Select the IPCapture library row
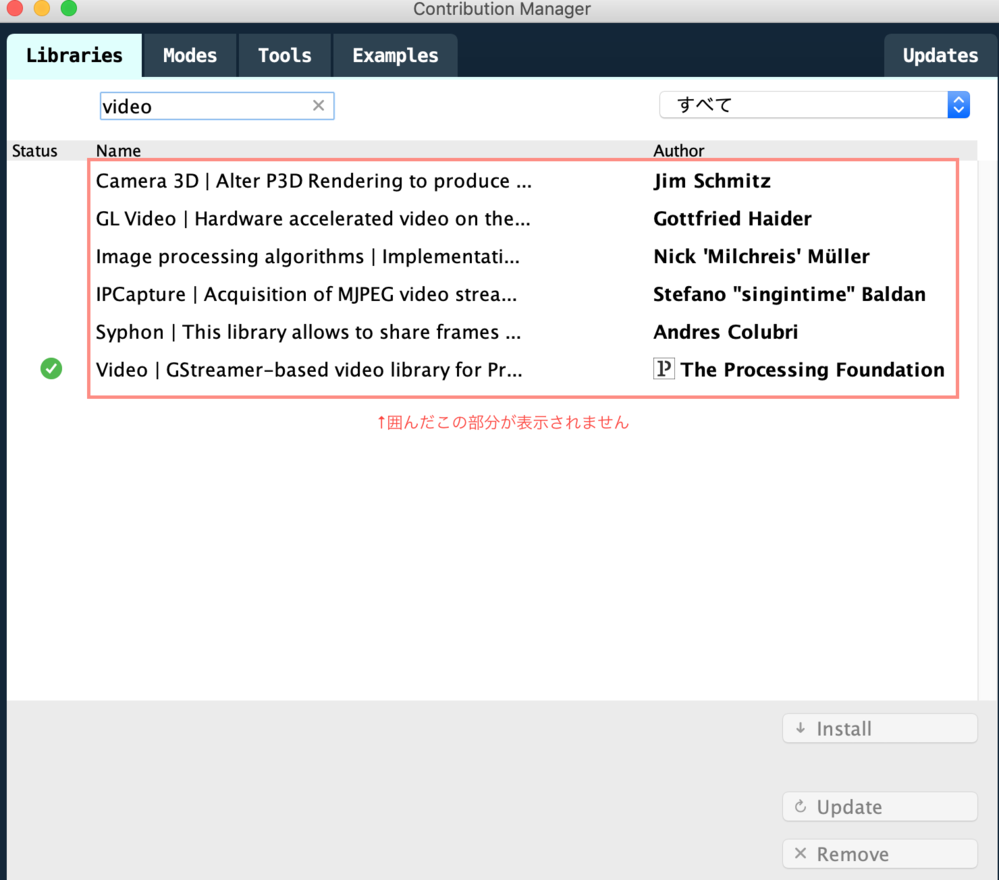 (x=492, y=294)
